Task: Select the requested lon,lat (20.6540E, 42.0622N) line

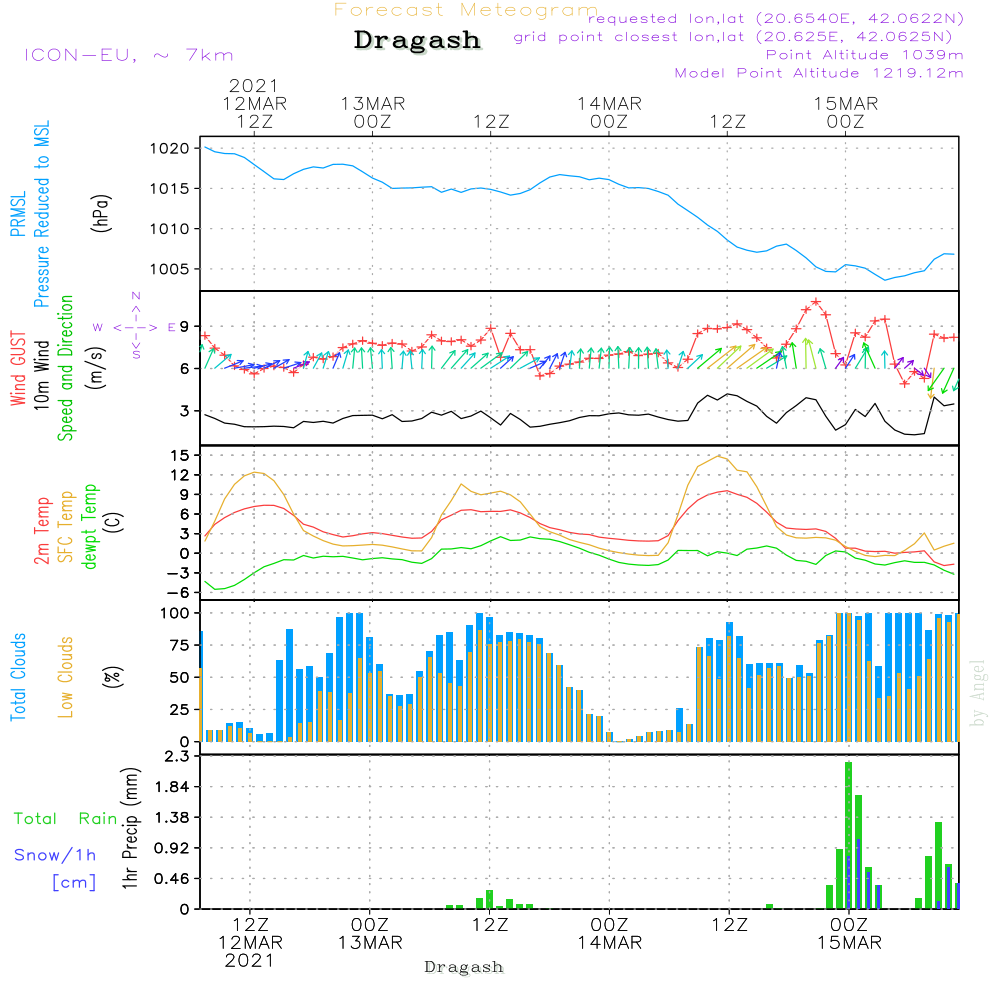Action: coord(775,18)
